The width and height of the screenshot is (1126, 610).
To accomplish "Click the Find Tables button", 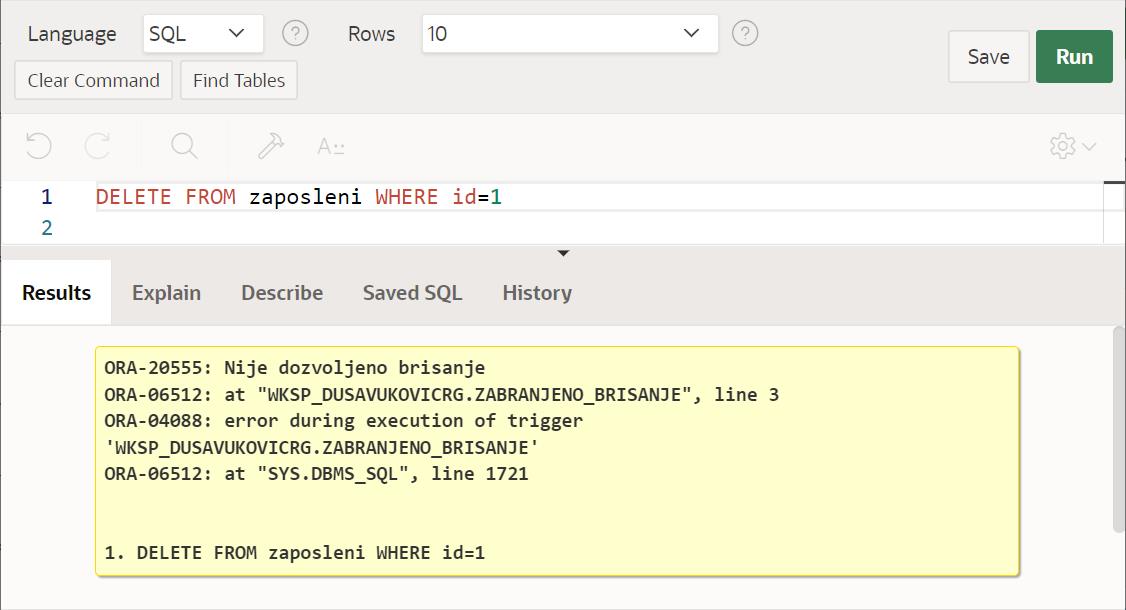I will pyautogui.click(x=239, y=81).
